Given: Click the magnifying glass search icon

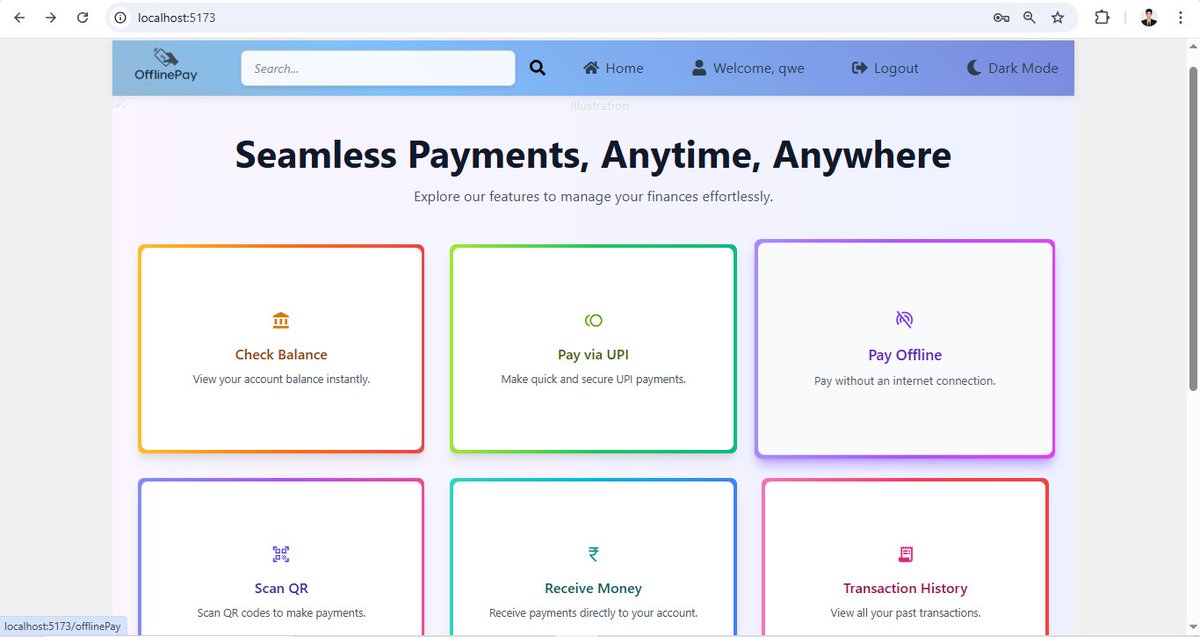Looking at the screenshot, I should click(537, 68).
